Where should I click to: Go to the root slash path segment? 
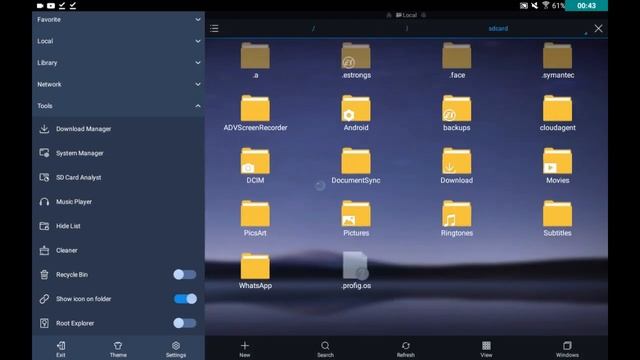click(x=313, y=29)
